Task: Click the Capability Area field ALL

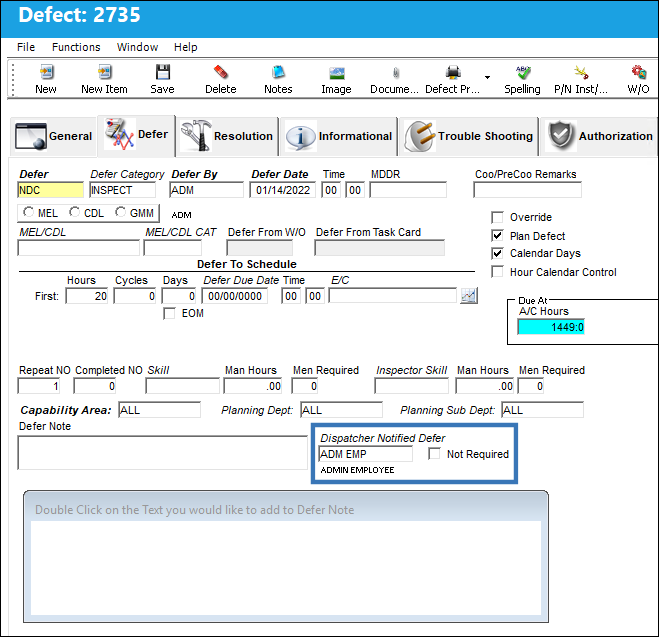Action: (160, 410)
